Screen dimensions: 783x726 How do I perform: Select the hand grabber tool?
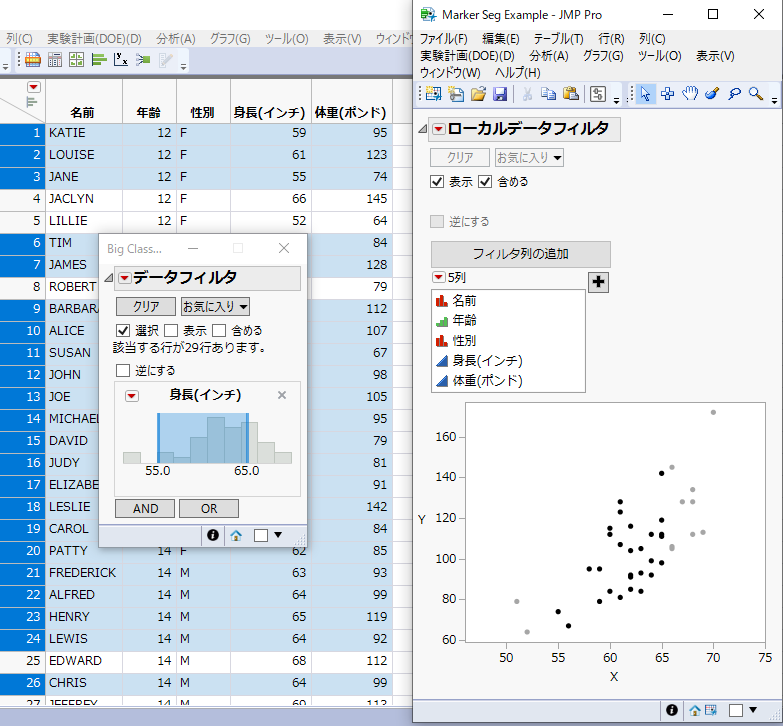[690, 93]
